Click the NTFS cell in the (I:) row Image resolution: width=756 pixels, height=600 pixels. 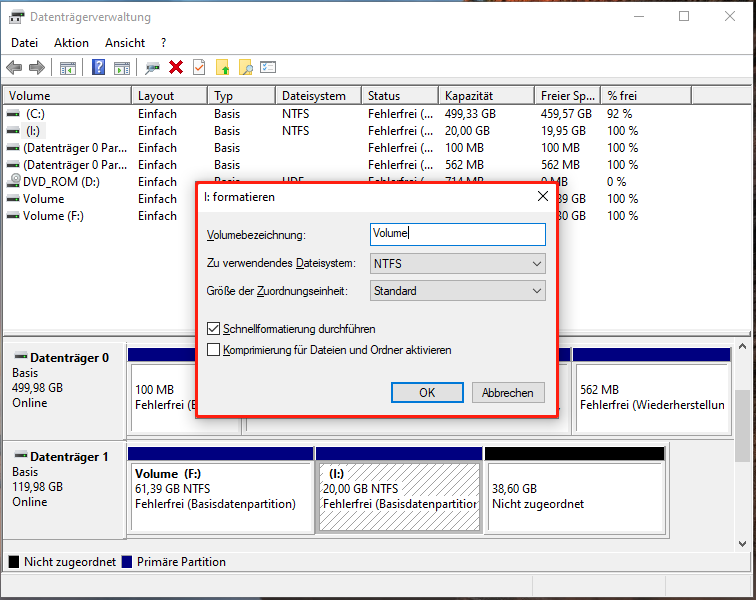pos(296,131)
